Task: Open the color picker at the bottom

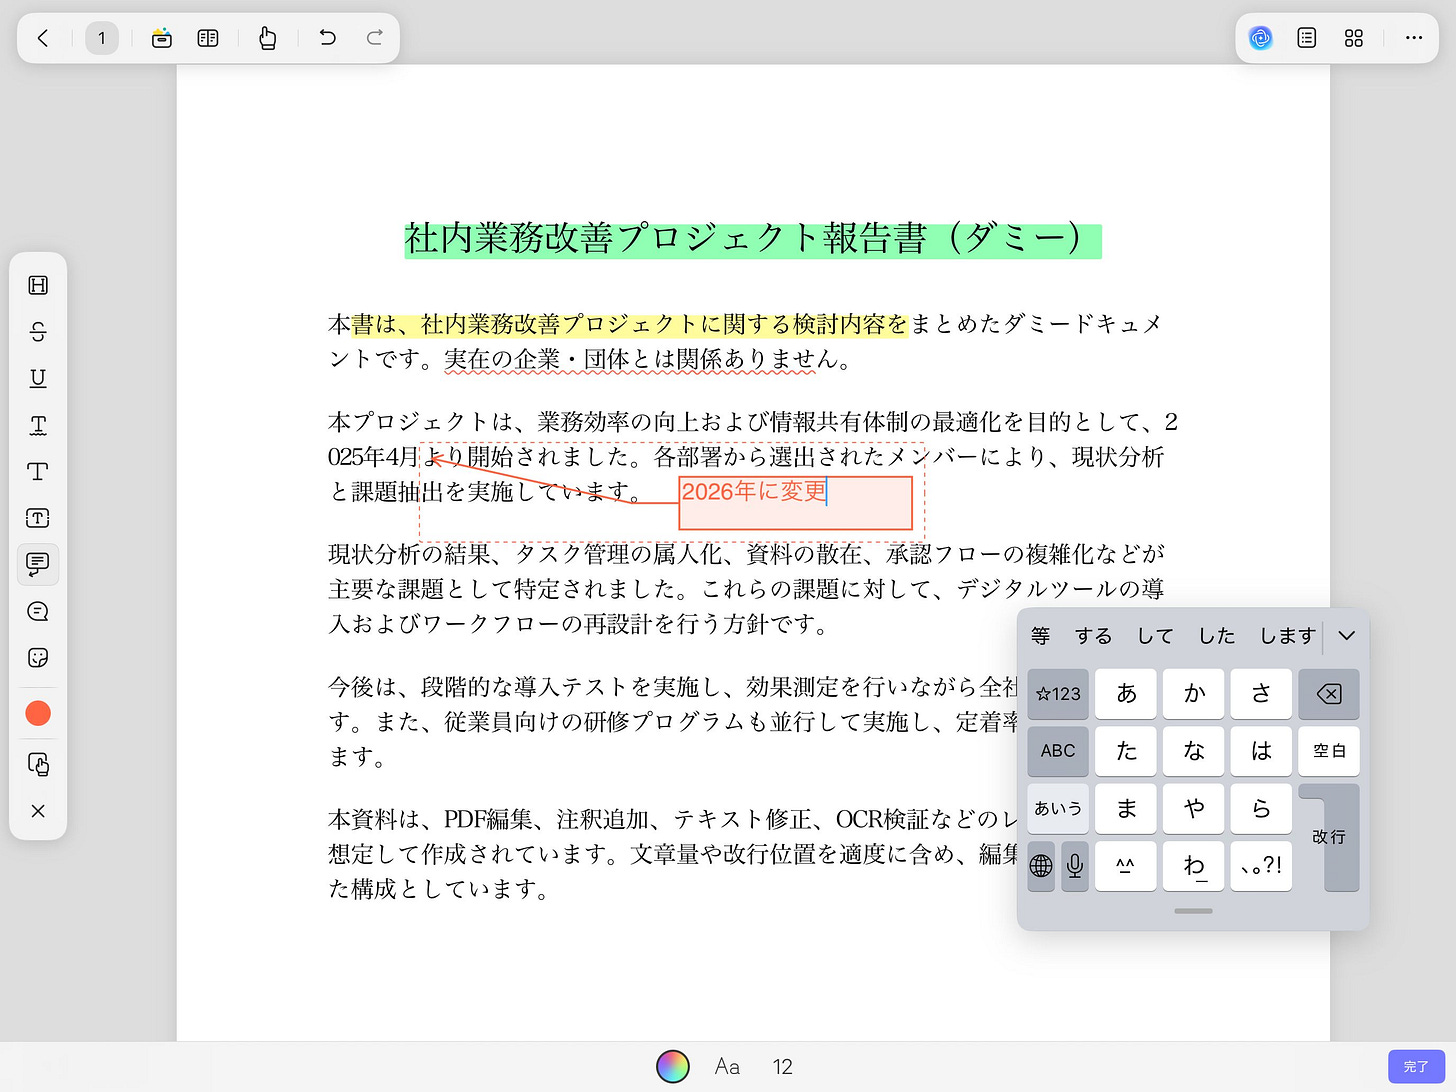Action: pyautogui.click(x=672, y=1066)
